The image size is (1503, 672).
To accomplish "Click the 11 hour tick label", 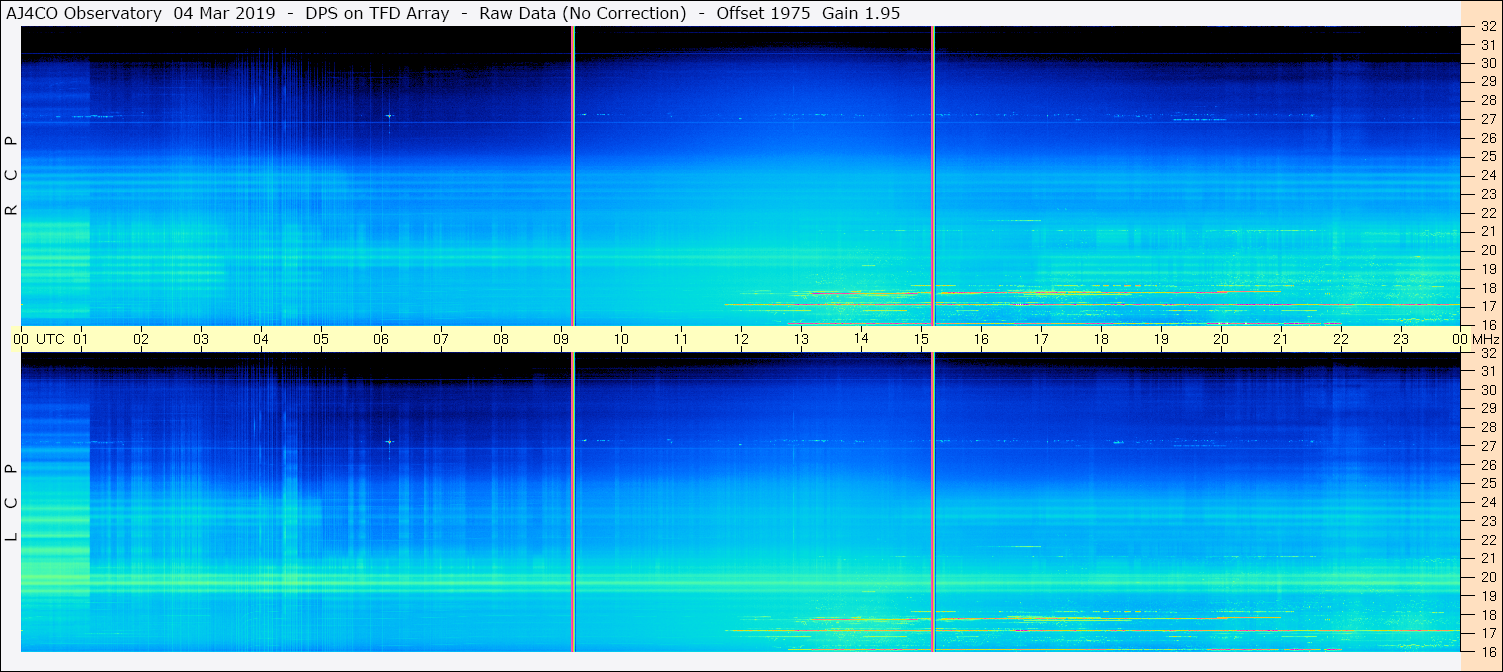I will pos(681,339).
